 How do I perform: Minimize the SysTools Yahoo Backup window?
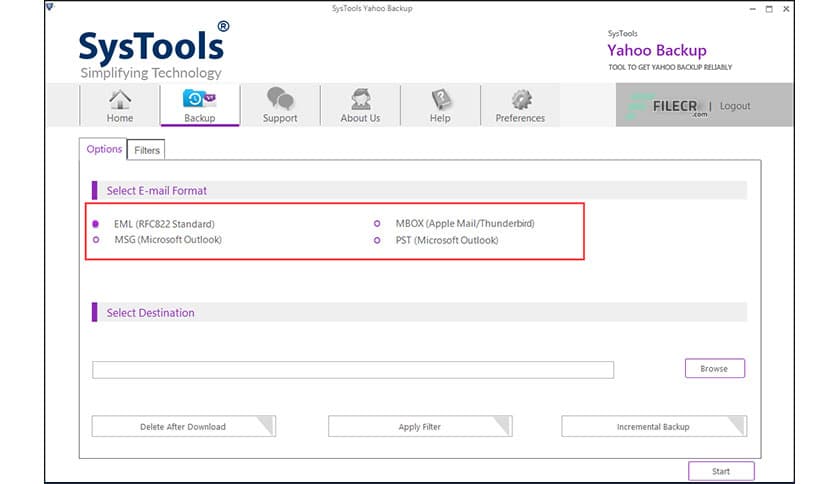click(752, 9)
